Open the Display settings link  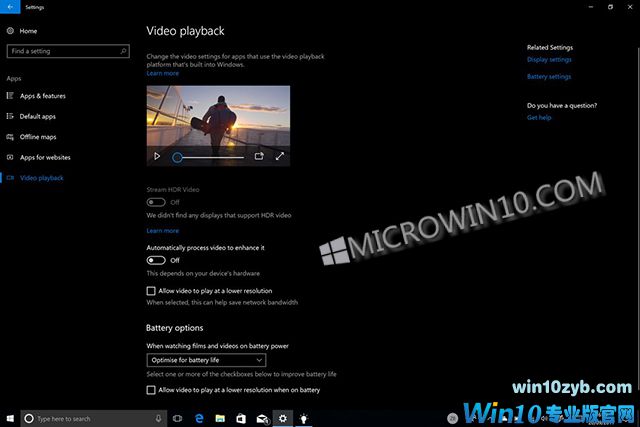click(549, 60)
